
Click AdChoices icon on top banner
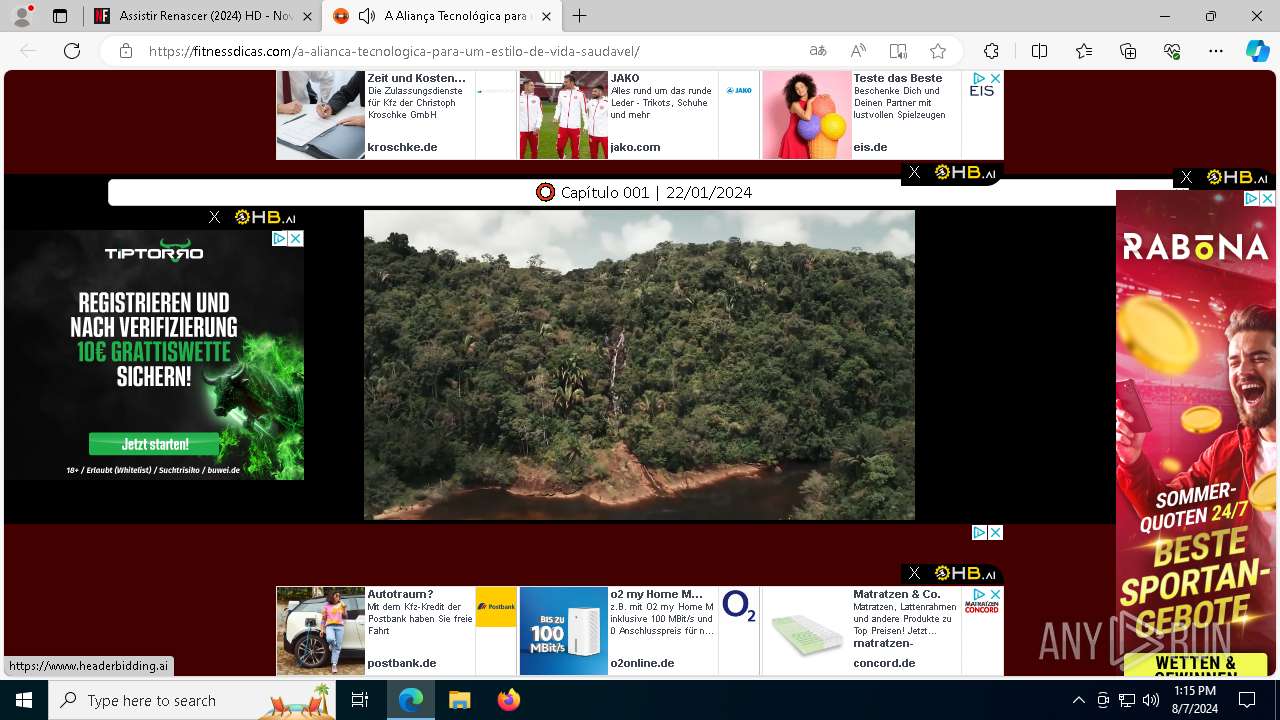click(980, 78)
